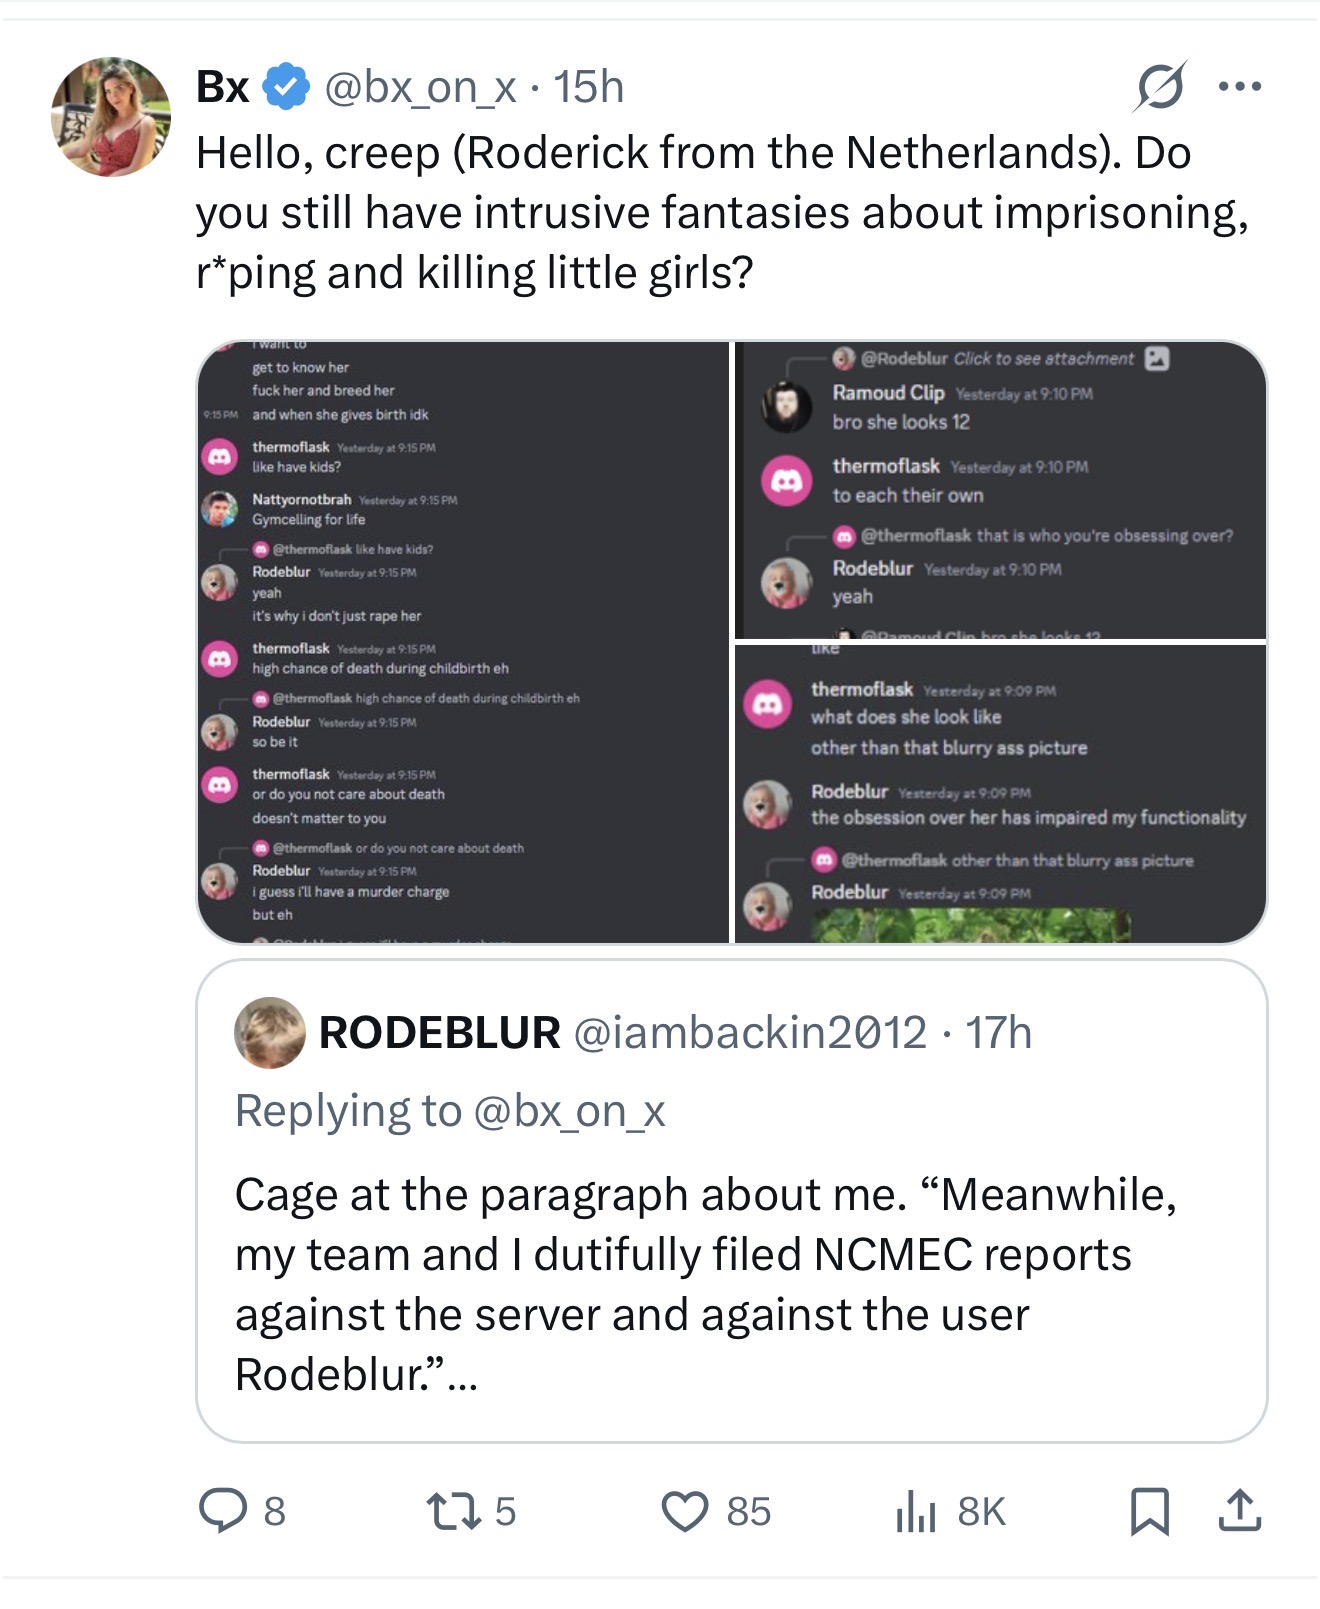This screenshot has width=1320, height=1609.
Task: Click the share upload icon
Action: click(1239, 1510)
